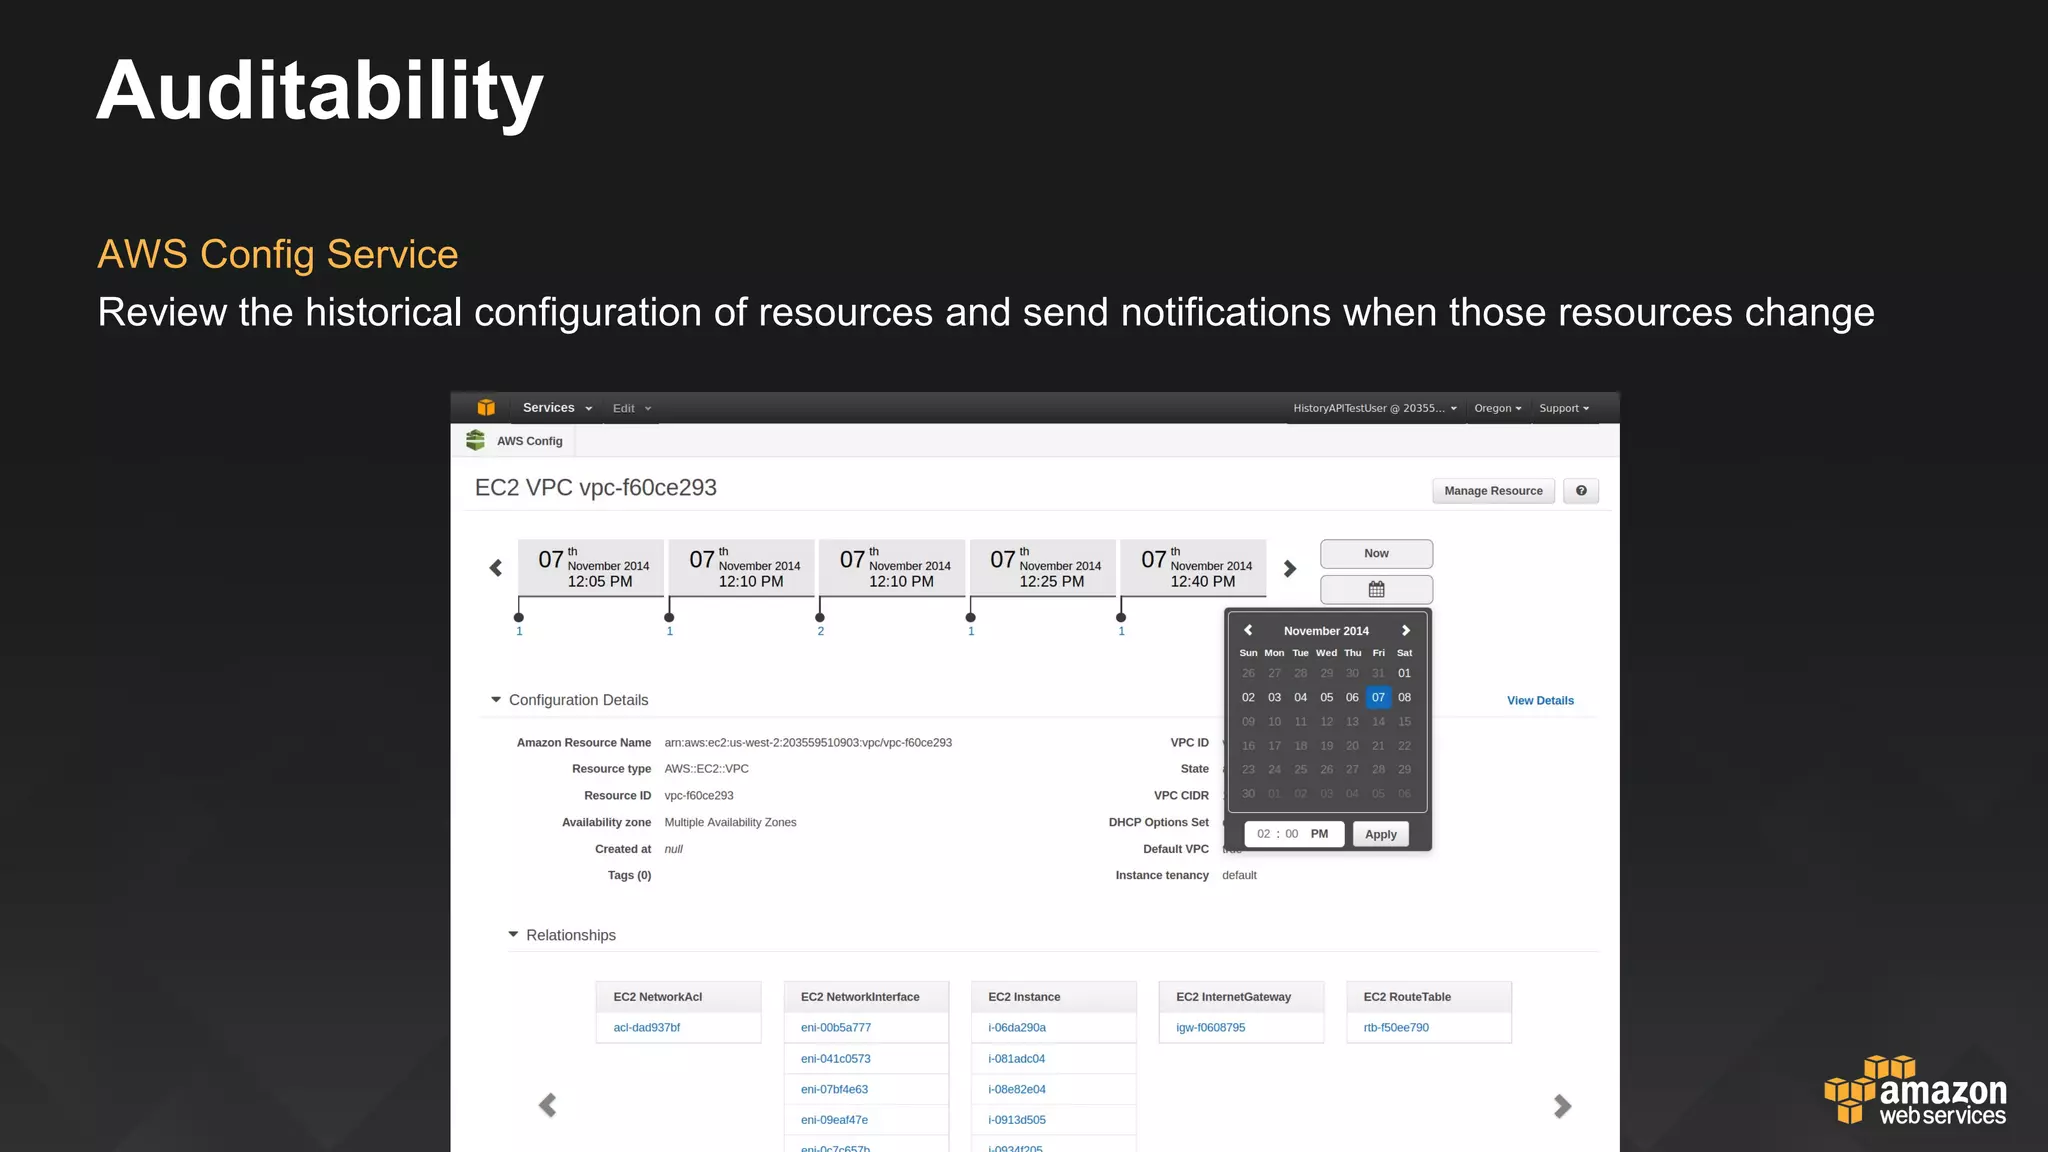Go to previous month in calendar
Viewport: 2048px width, 1152px height.
1248,631
